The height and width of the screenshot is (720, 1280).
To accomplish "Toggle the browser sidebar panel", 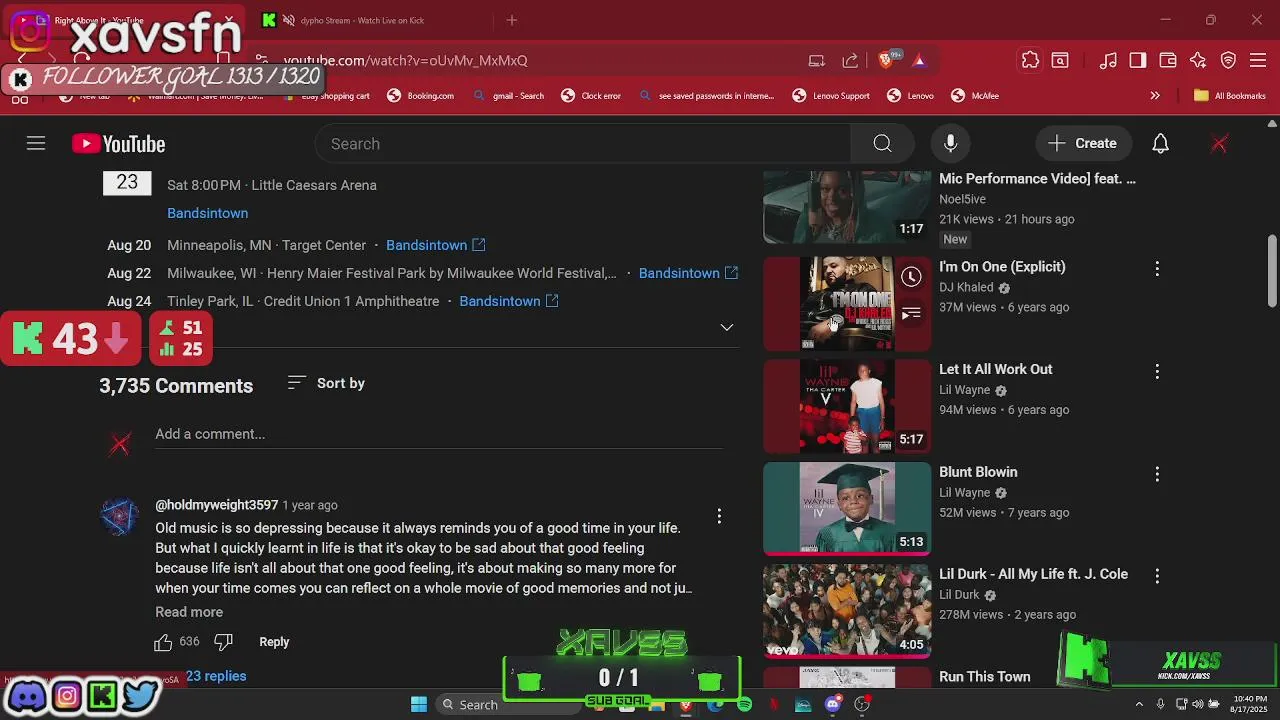I will pos(1138,60).
